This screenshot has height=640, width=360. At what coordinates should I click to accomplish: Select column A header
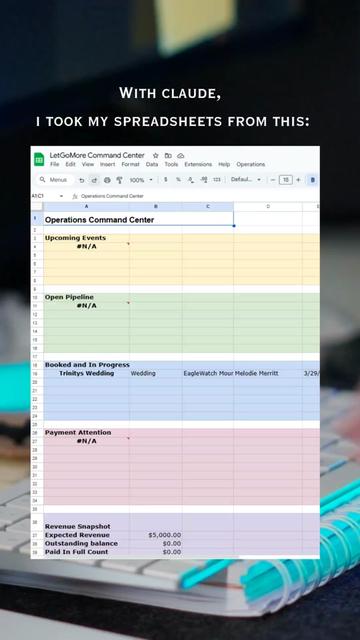tap(87, 207)
